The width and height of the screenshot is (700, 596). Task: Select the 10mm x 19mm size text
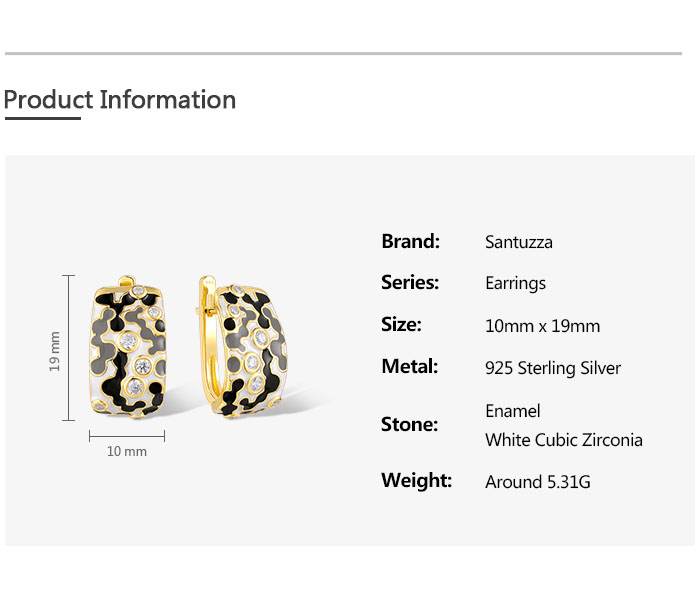point(542,326)
